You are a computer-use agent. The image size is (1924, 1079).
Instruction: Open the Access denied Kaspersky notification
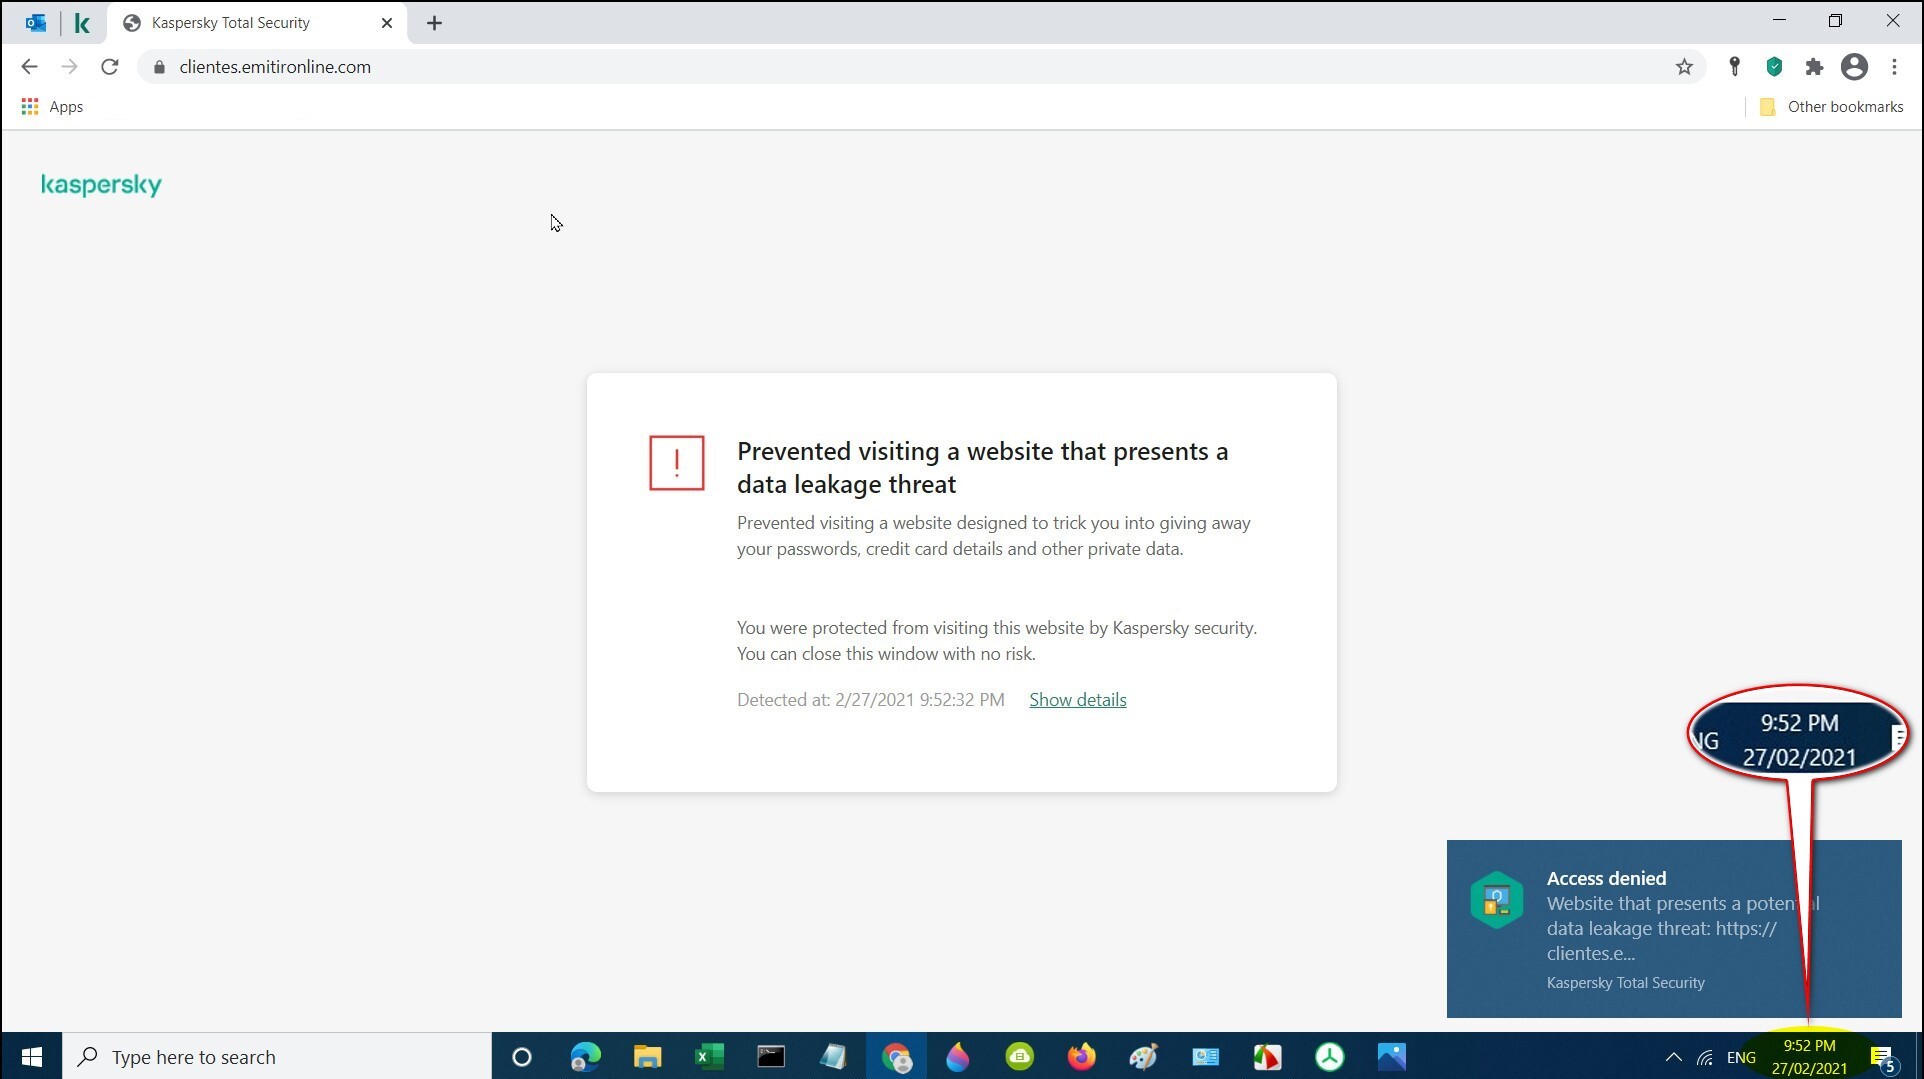coord(1674,929)
